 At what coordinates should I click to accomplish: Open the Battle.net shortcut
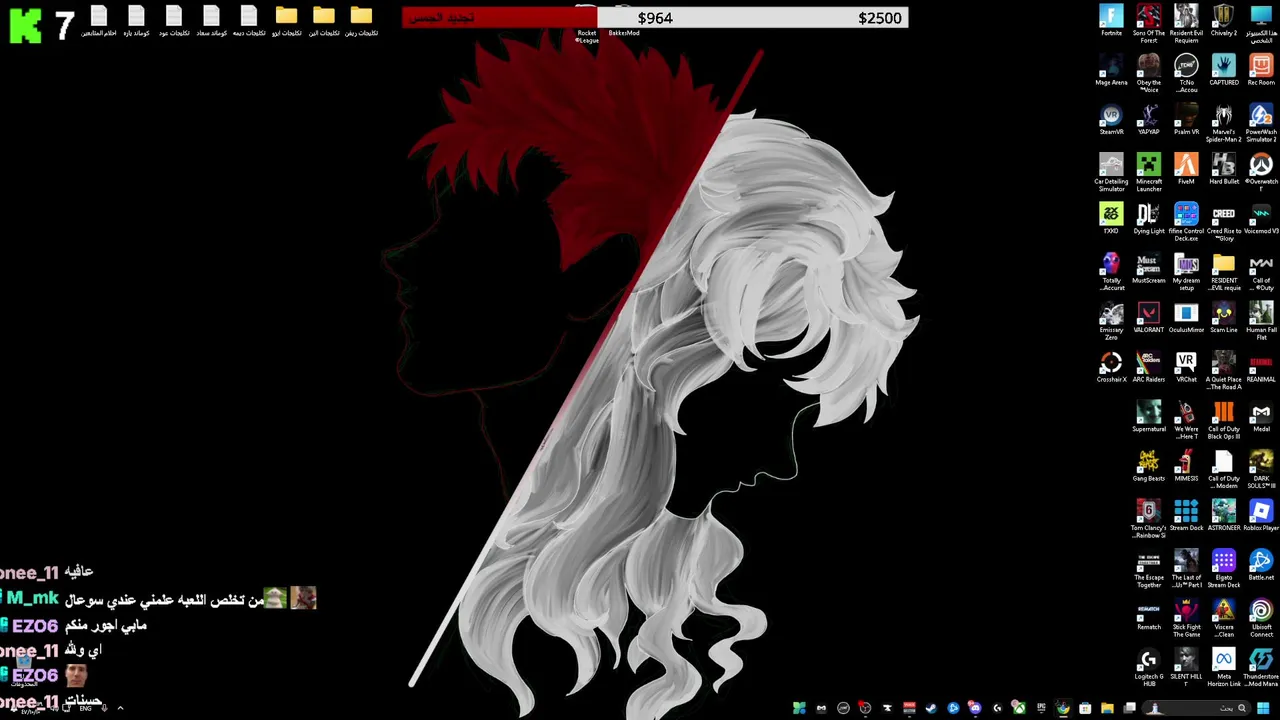tap(1261, 565)
